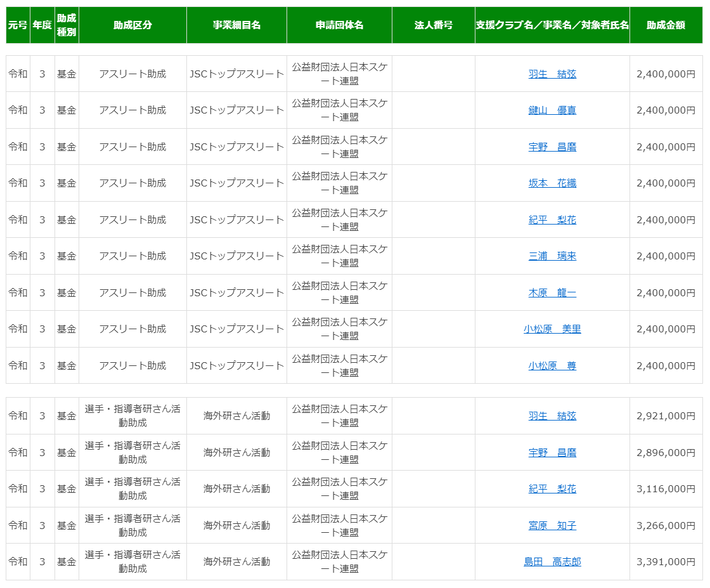Select the 2,921,000円 amount cell
710x588 pixels.
click(x=666, y=416)
